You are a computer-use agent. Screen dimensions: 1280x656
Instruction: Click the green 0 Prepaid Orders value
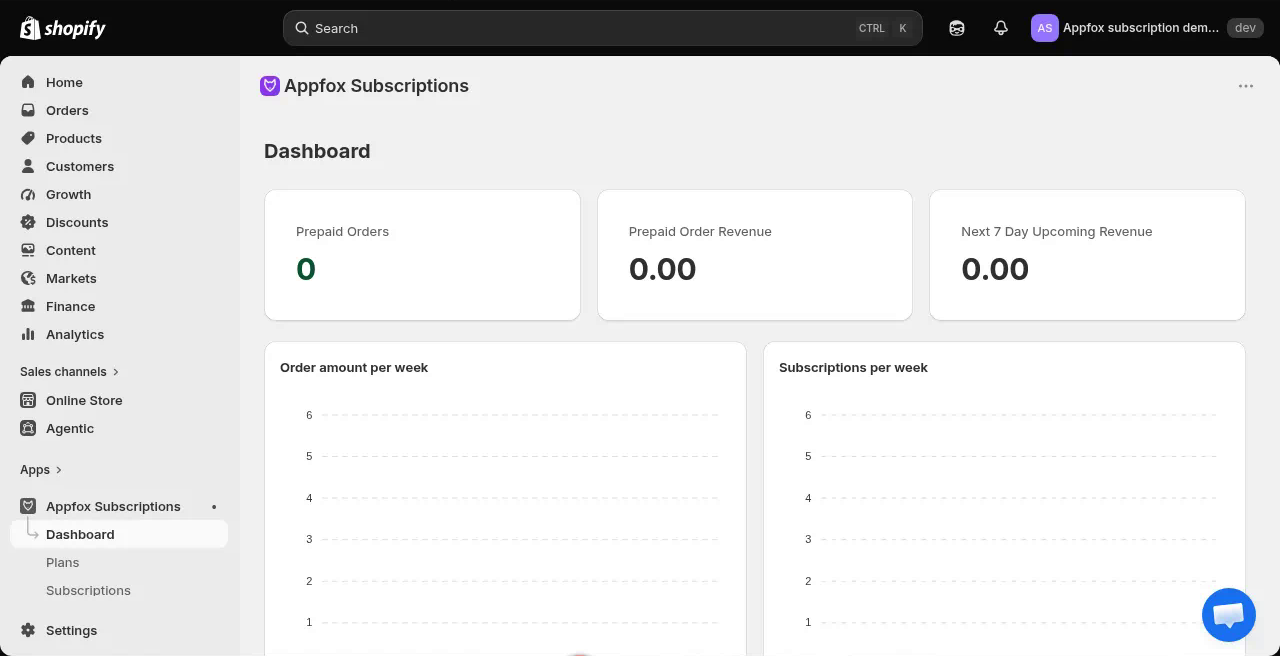coord(306,269)
